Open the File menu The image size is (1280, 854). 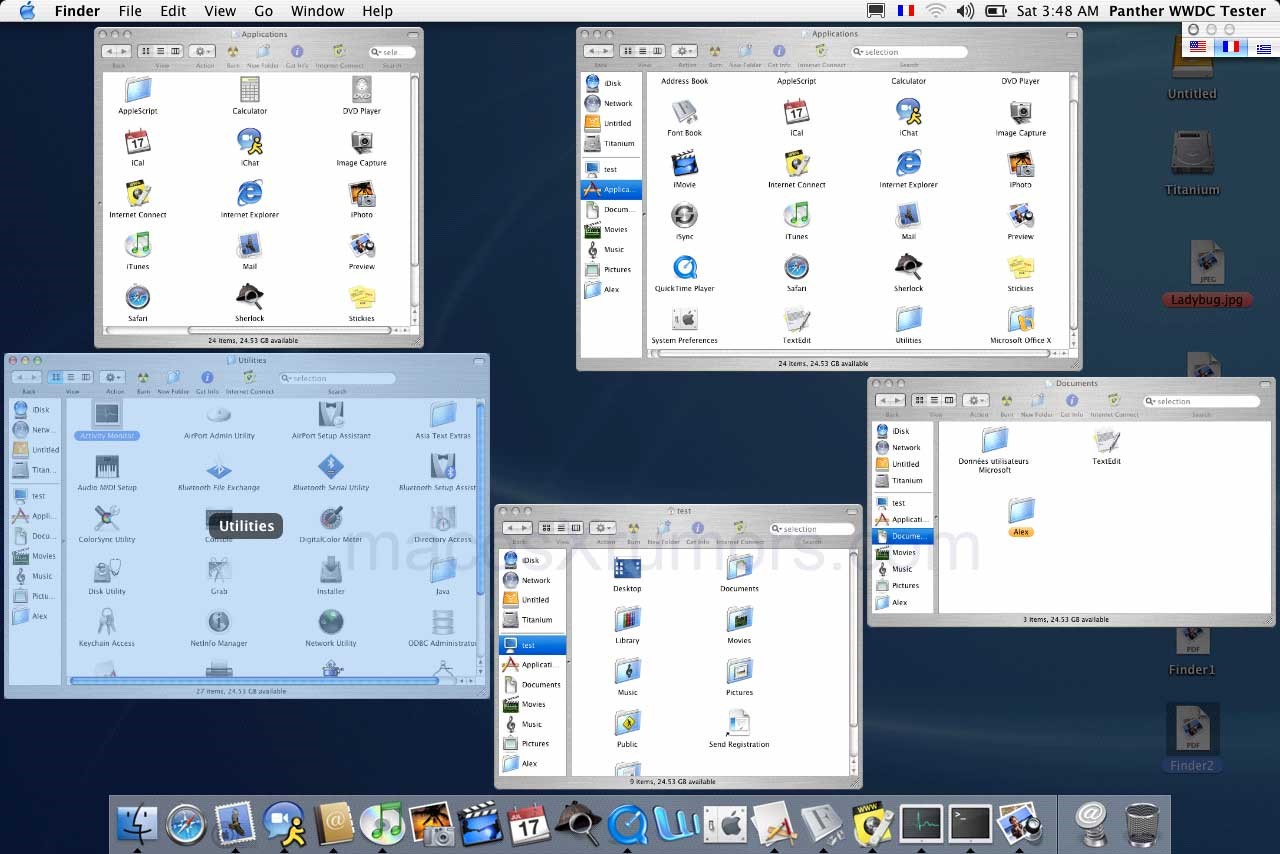coord(130,11)
